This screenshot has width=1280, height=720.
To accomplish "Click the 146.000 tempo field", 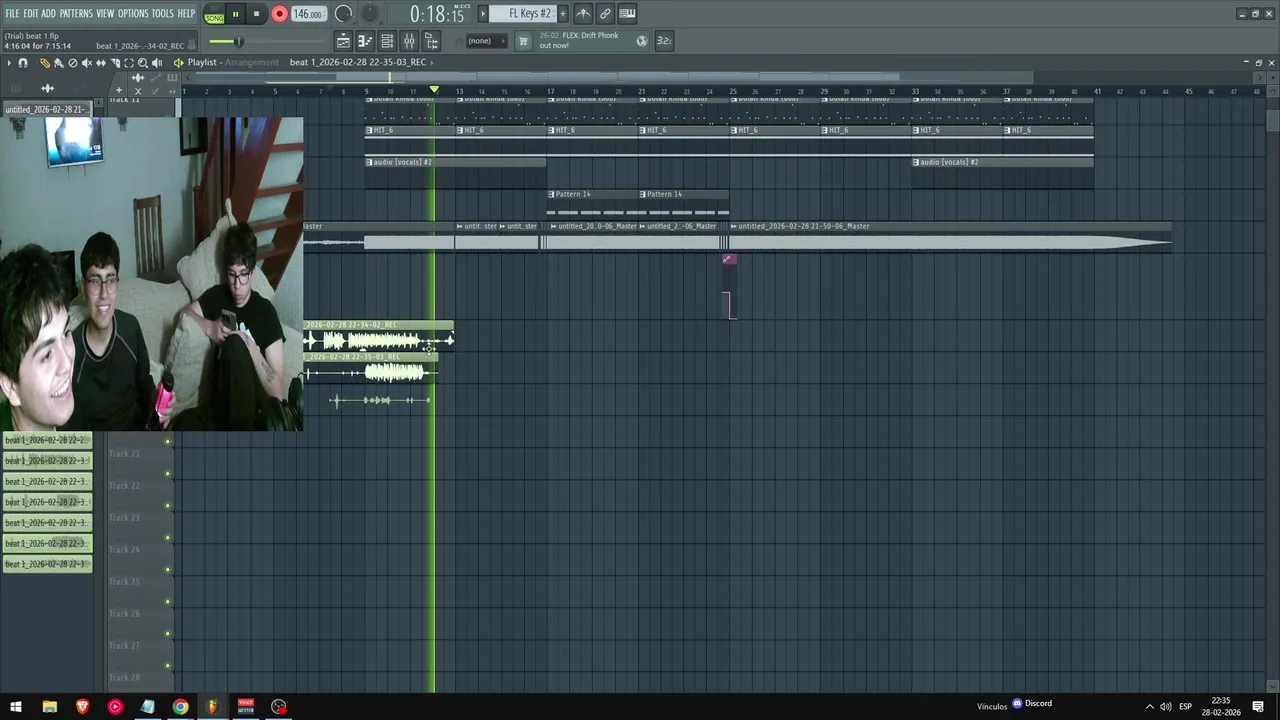I will [308, 14].
